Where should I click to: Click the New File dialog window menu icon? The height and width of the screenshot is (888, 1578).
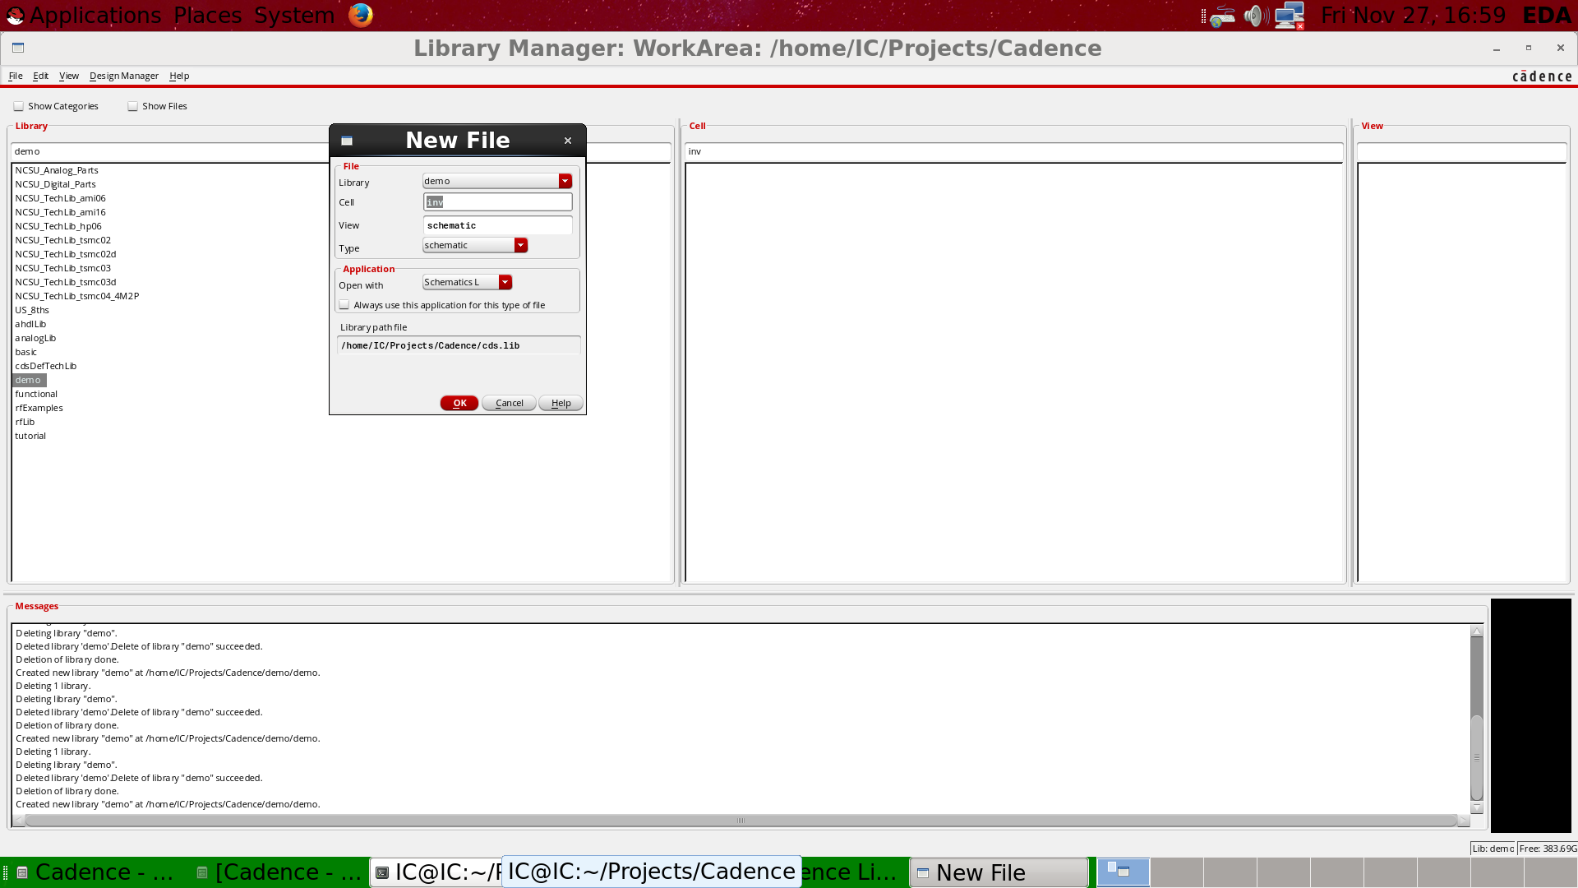pyautogui.click(x=347, y=141)
